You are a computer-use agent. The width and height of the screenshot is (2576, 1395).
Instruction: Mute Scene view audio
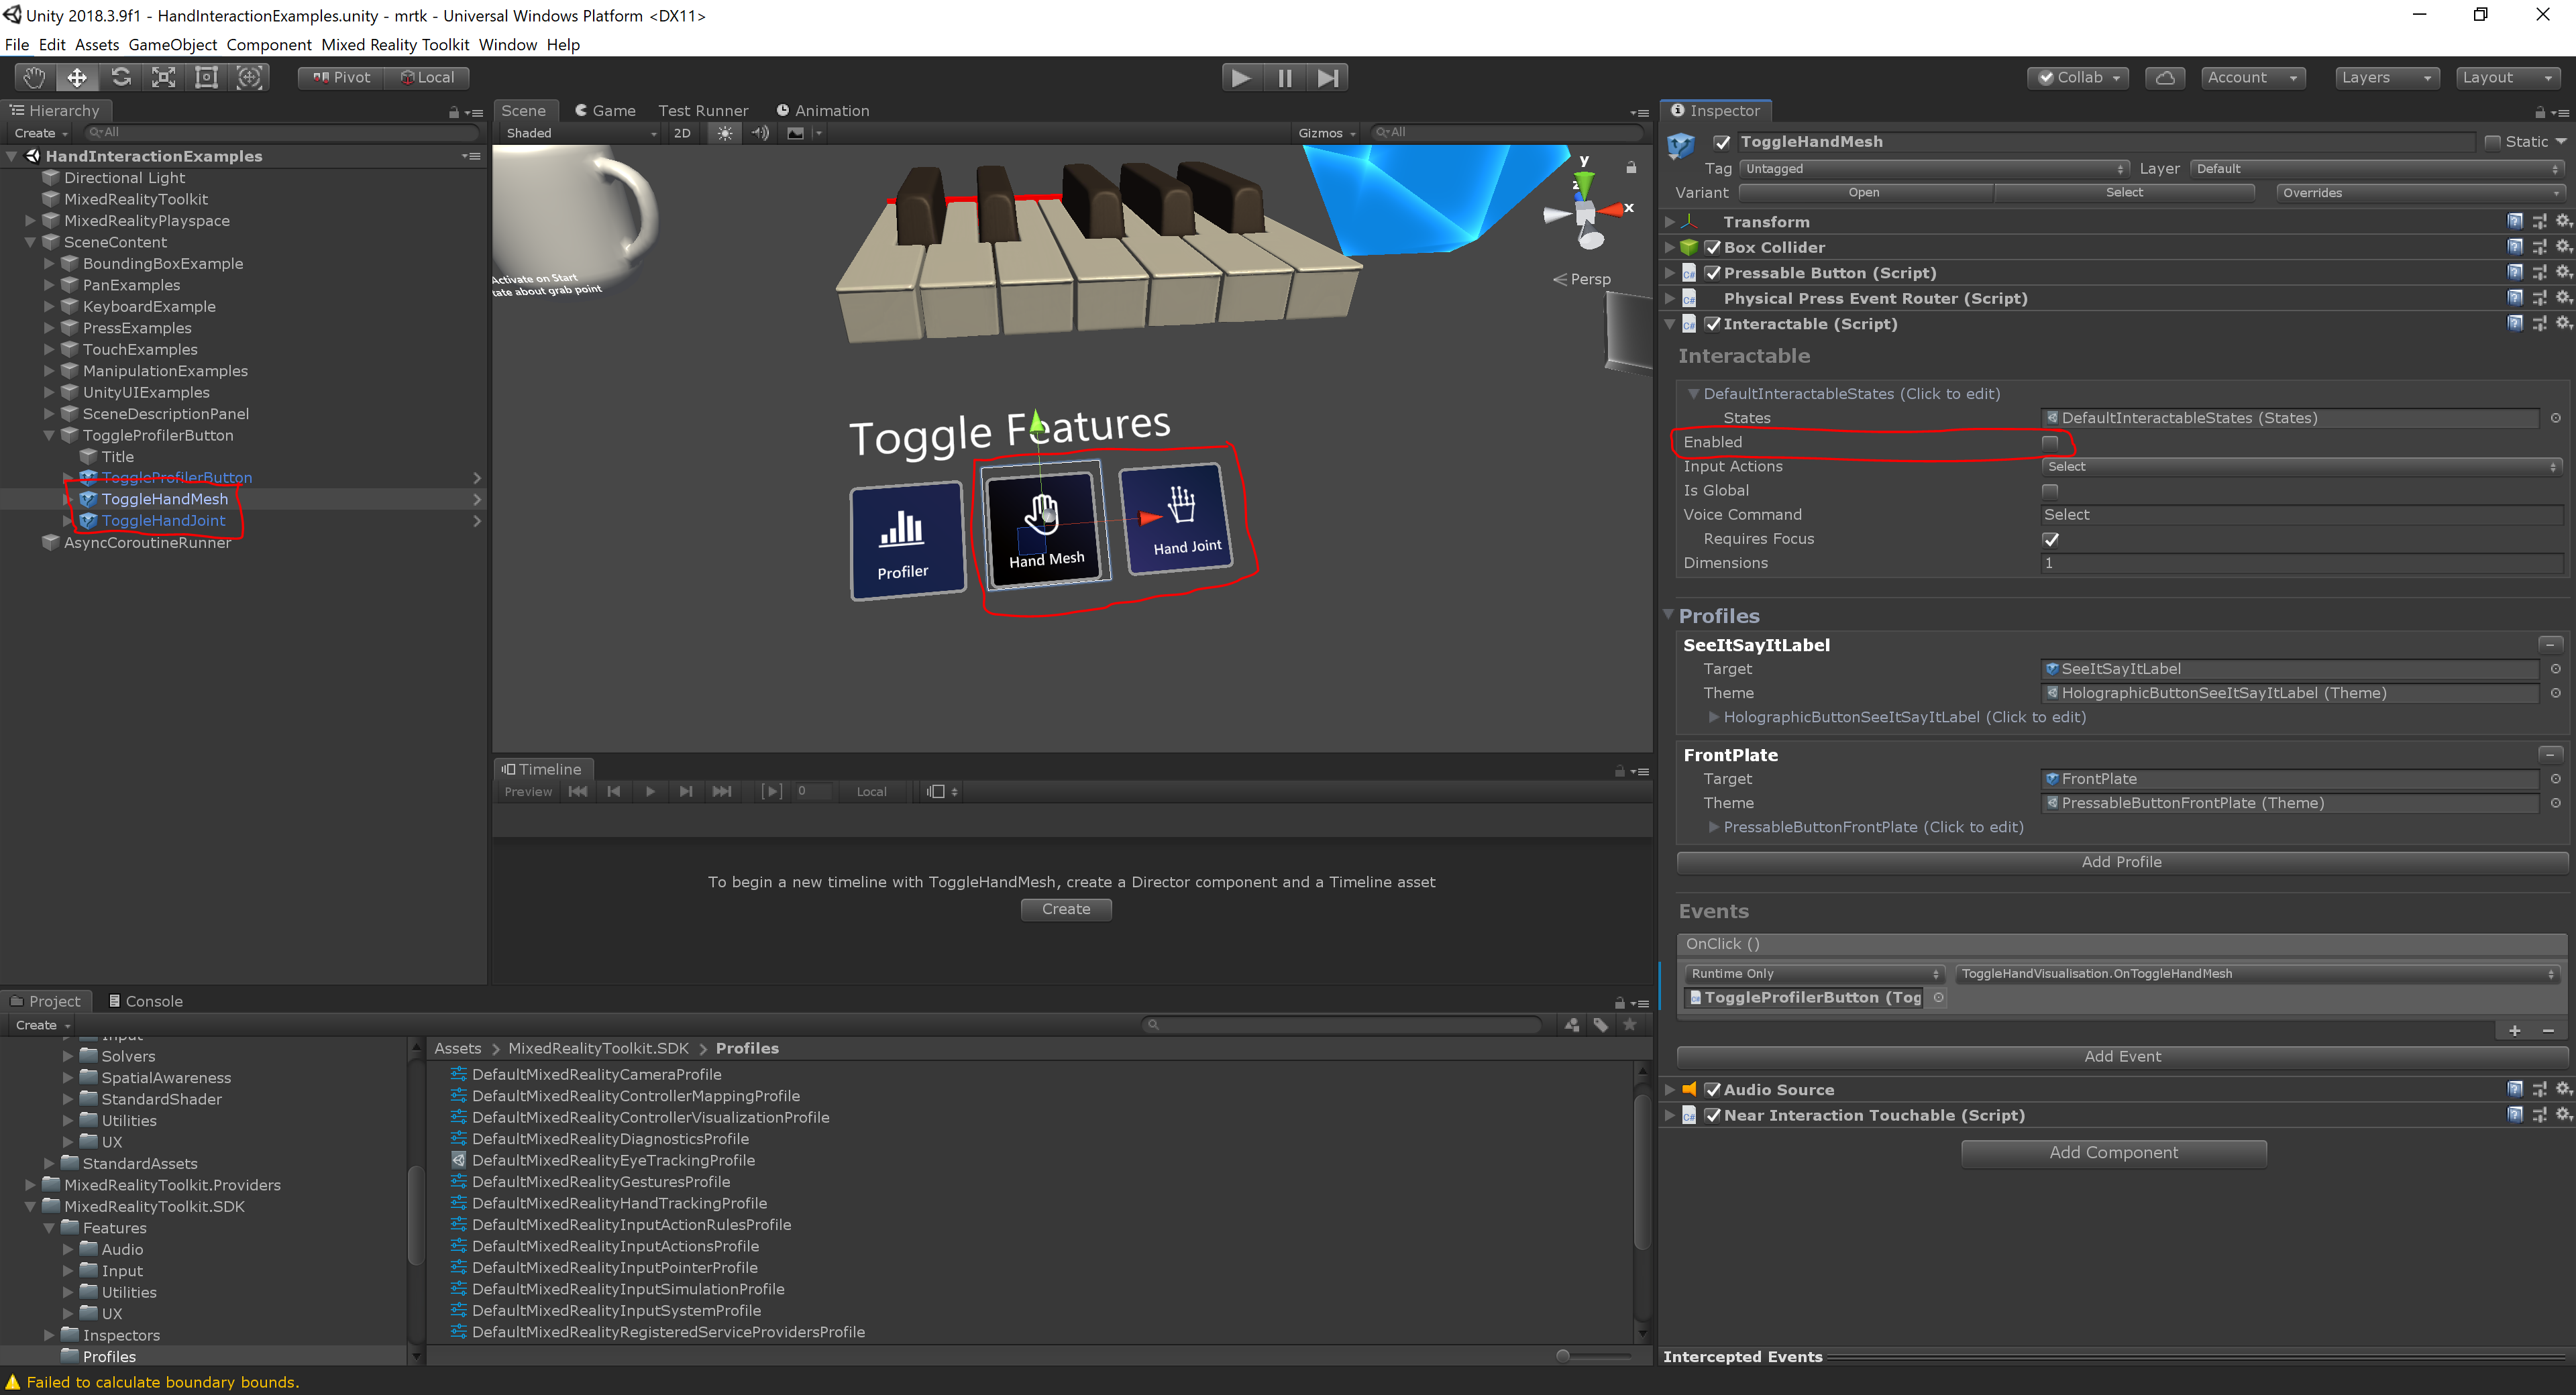click(760, 133)
